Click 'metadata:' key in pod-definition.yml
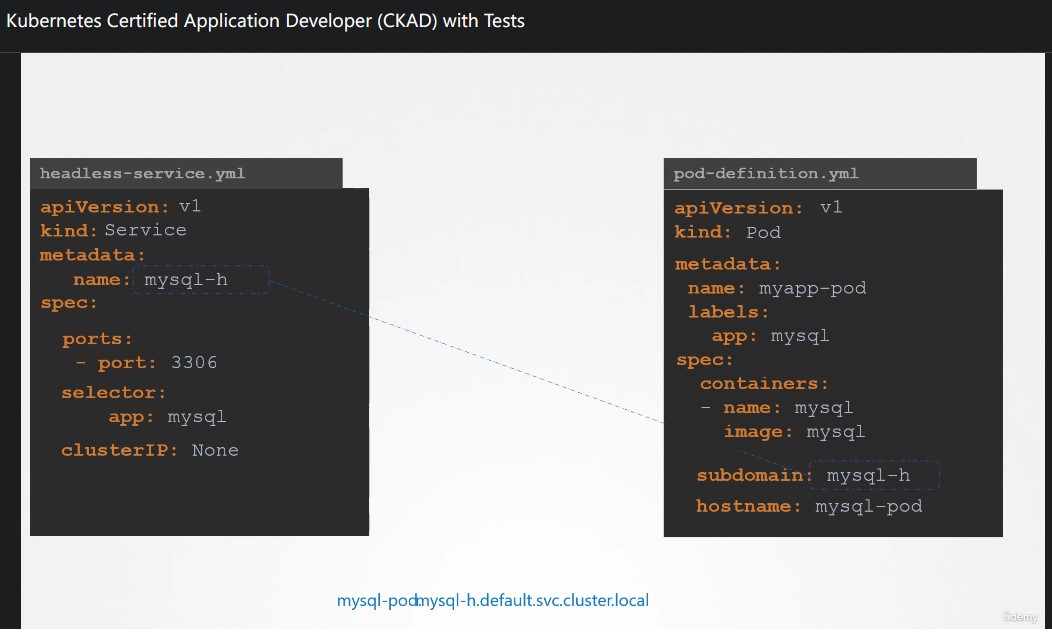Screen dimensions: 1052x634 (728, 264)
